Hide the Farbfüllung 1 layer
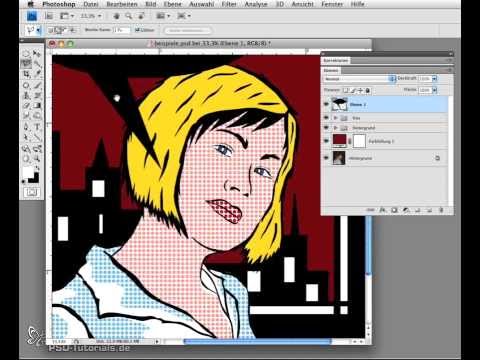Viewport: 480px width, 360px height. (x=327, y=141)
